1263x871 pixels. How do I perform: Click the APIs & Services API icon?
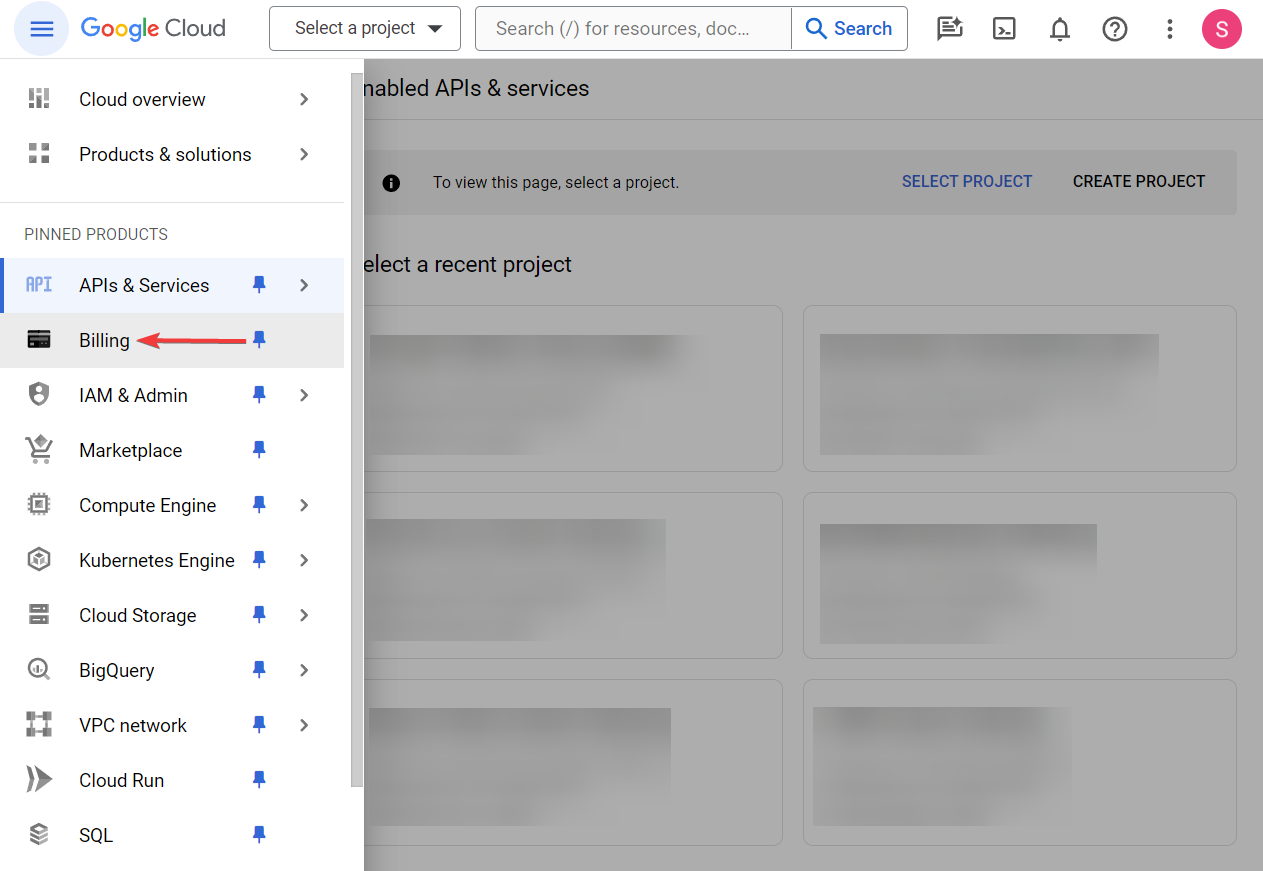(39, 284)
